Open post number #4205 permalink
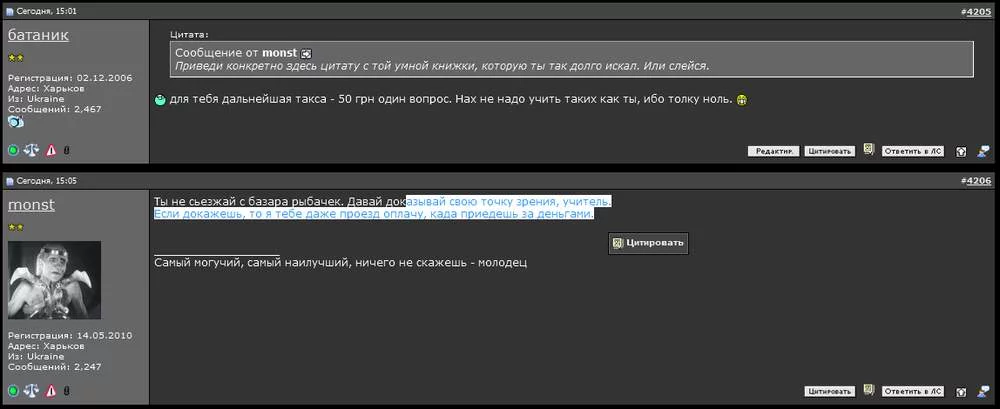 point(979,11)
